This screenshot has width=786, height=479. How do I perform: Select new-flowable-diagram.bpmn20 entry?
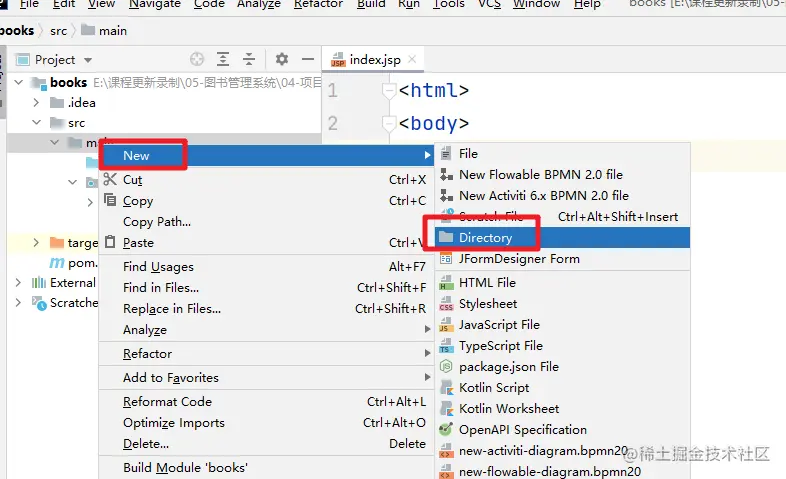[x=562, y=471]
